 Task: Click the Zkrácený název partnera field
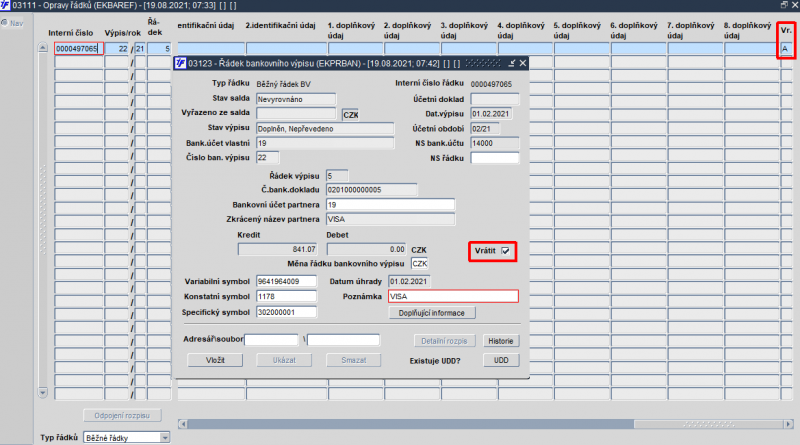pos(390,219)
